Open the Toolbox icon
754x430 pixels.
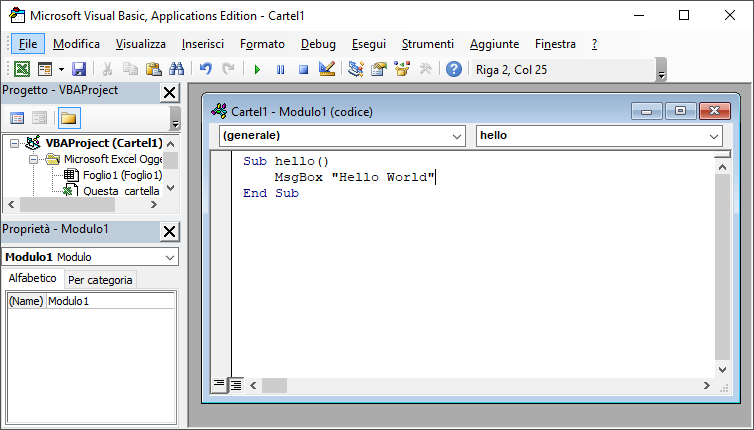pos(425,69)
